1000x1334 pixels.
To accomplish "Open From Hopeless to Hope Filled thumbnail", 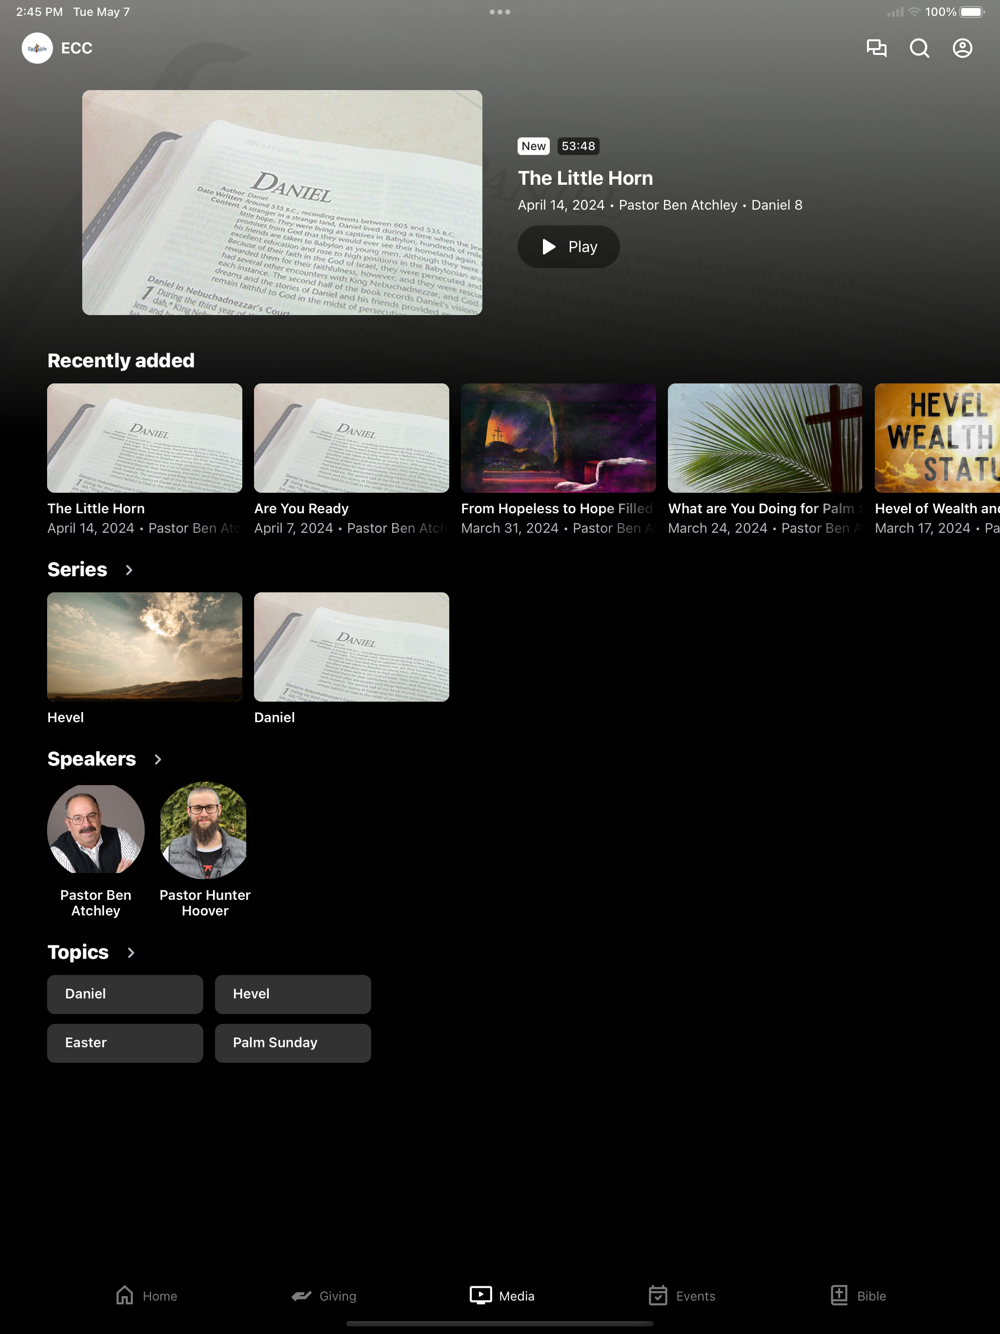I will point(559,438).
